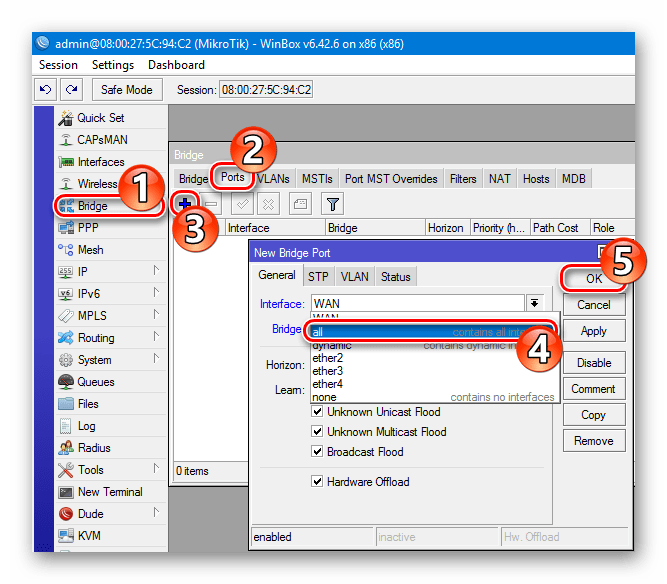Open the Filters tab

click(463, 179)
